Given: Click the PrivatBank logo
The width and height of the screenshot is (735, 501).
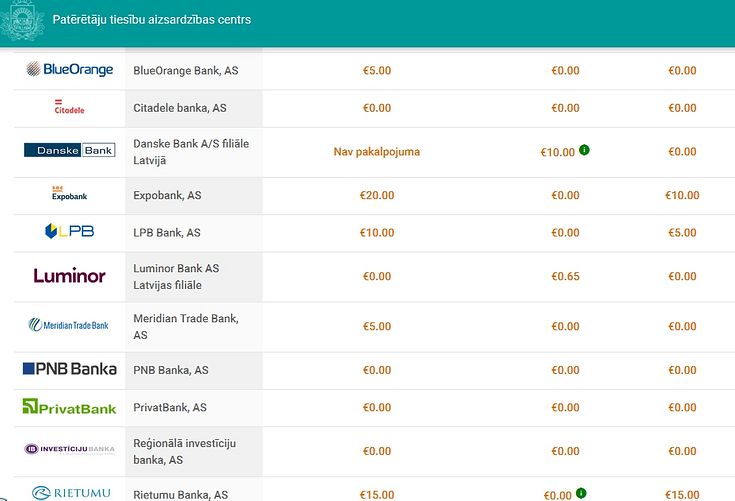Looking at the screenshot, I should click(x=69, y=406).
